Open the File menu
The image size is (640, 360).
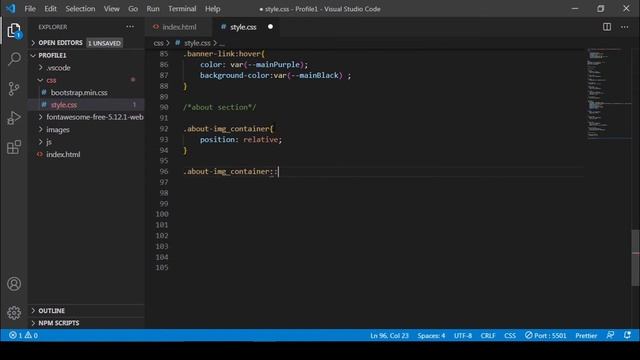click(30, 9)
